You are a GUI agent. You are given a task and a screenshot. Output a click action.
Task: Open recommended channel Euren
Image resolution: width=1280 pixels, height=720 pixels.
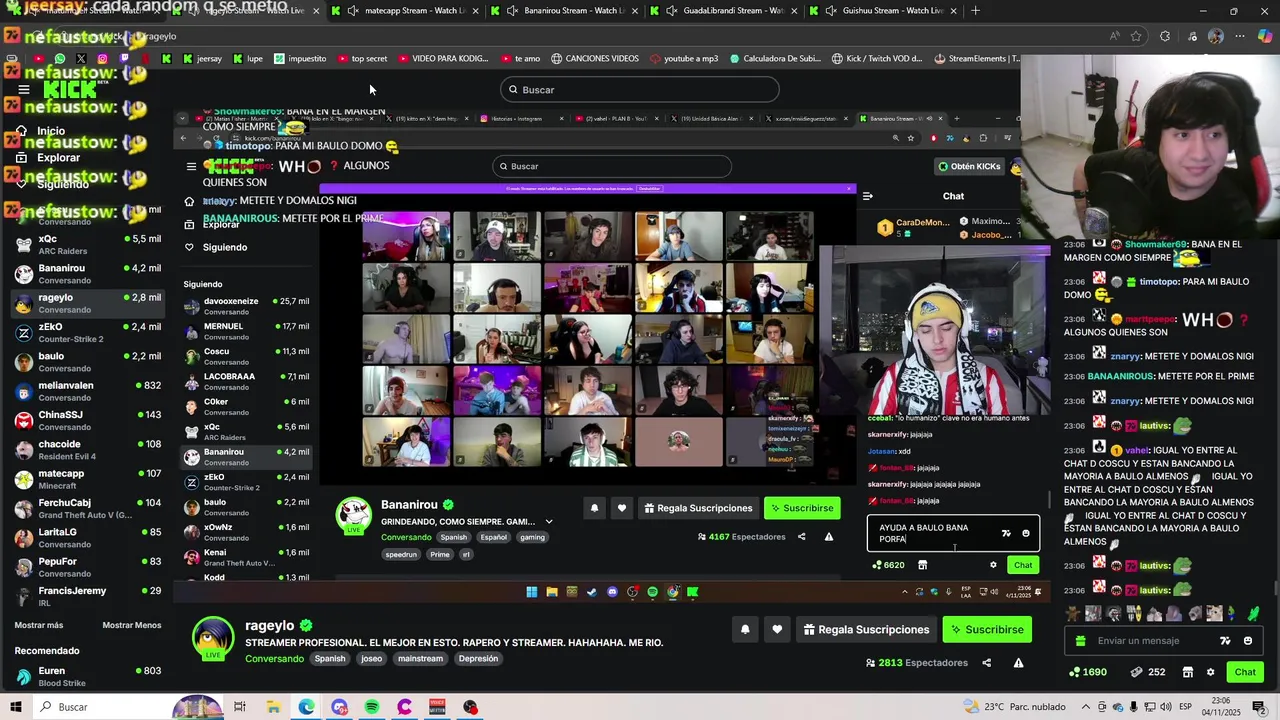click(88, 676)
